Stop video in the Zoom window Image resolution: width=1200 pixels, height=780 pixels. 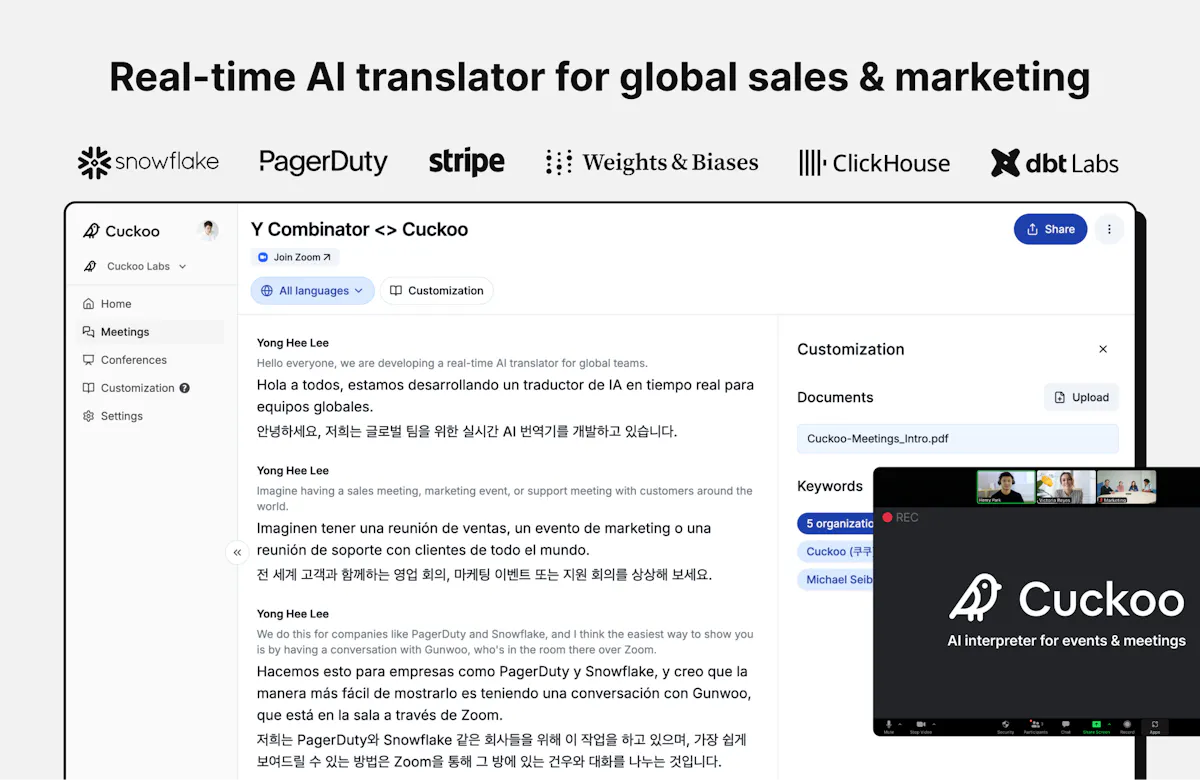click(921, 726)
